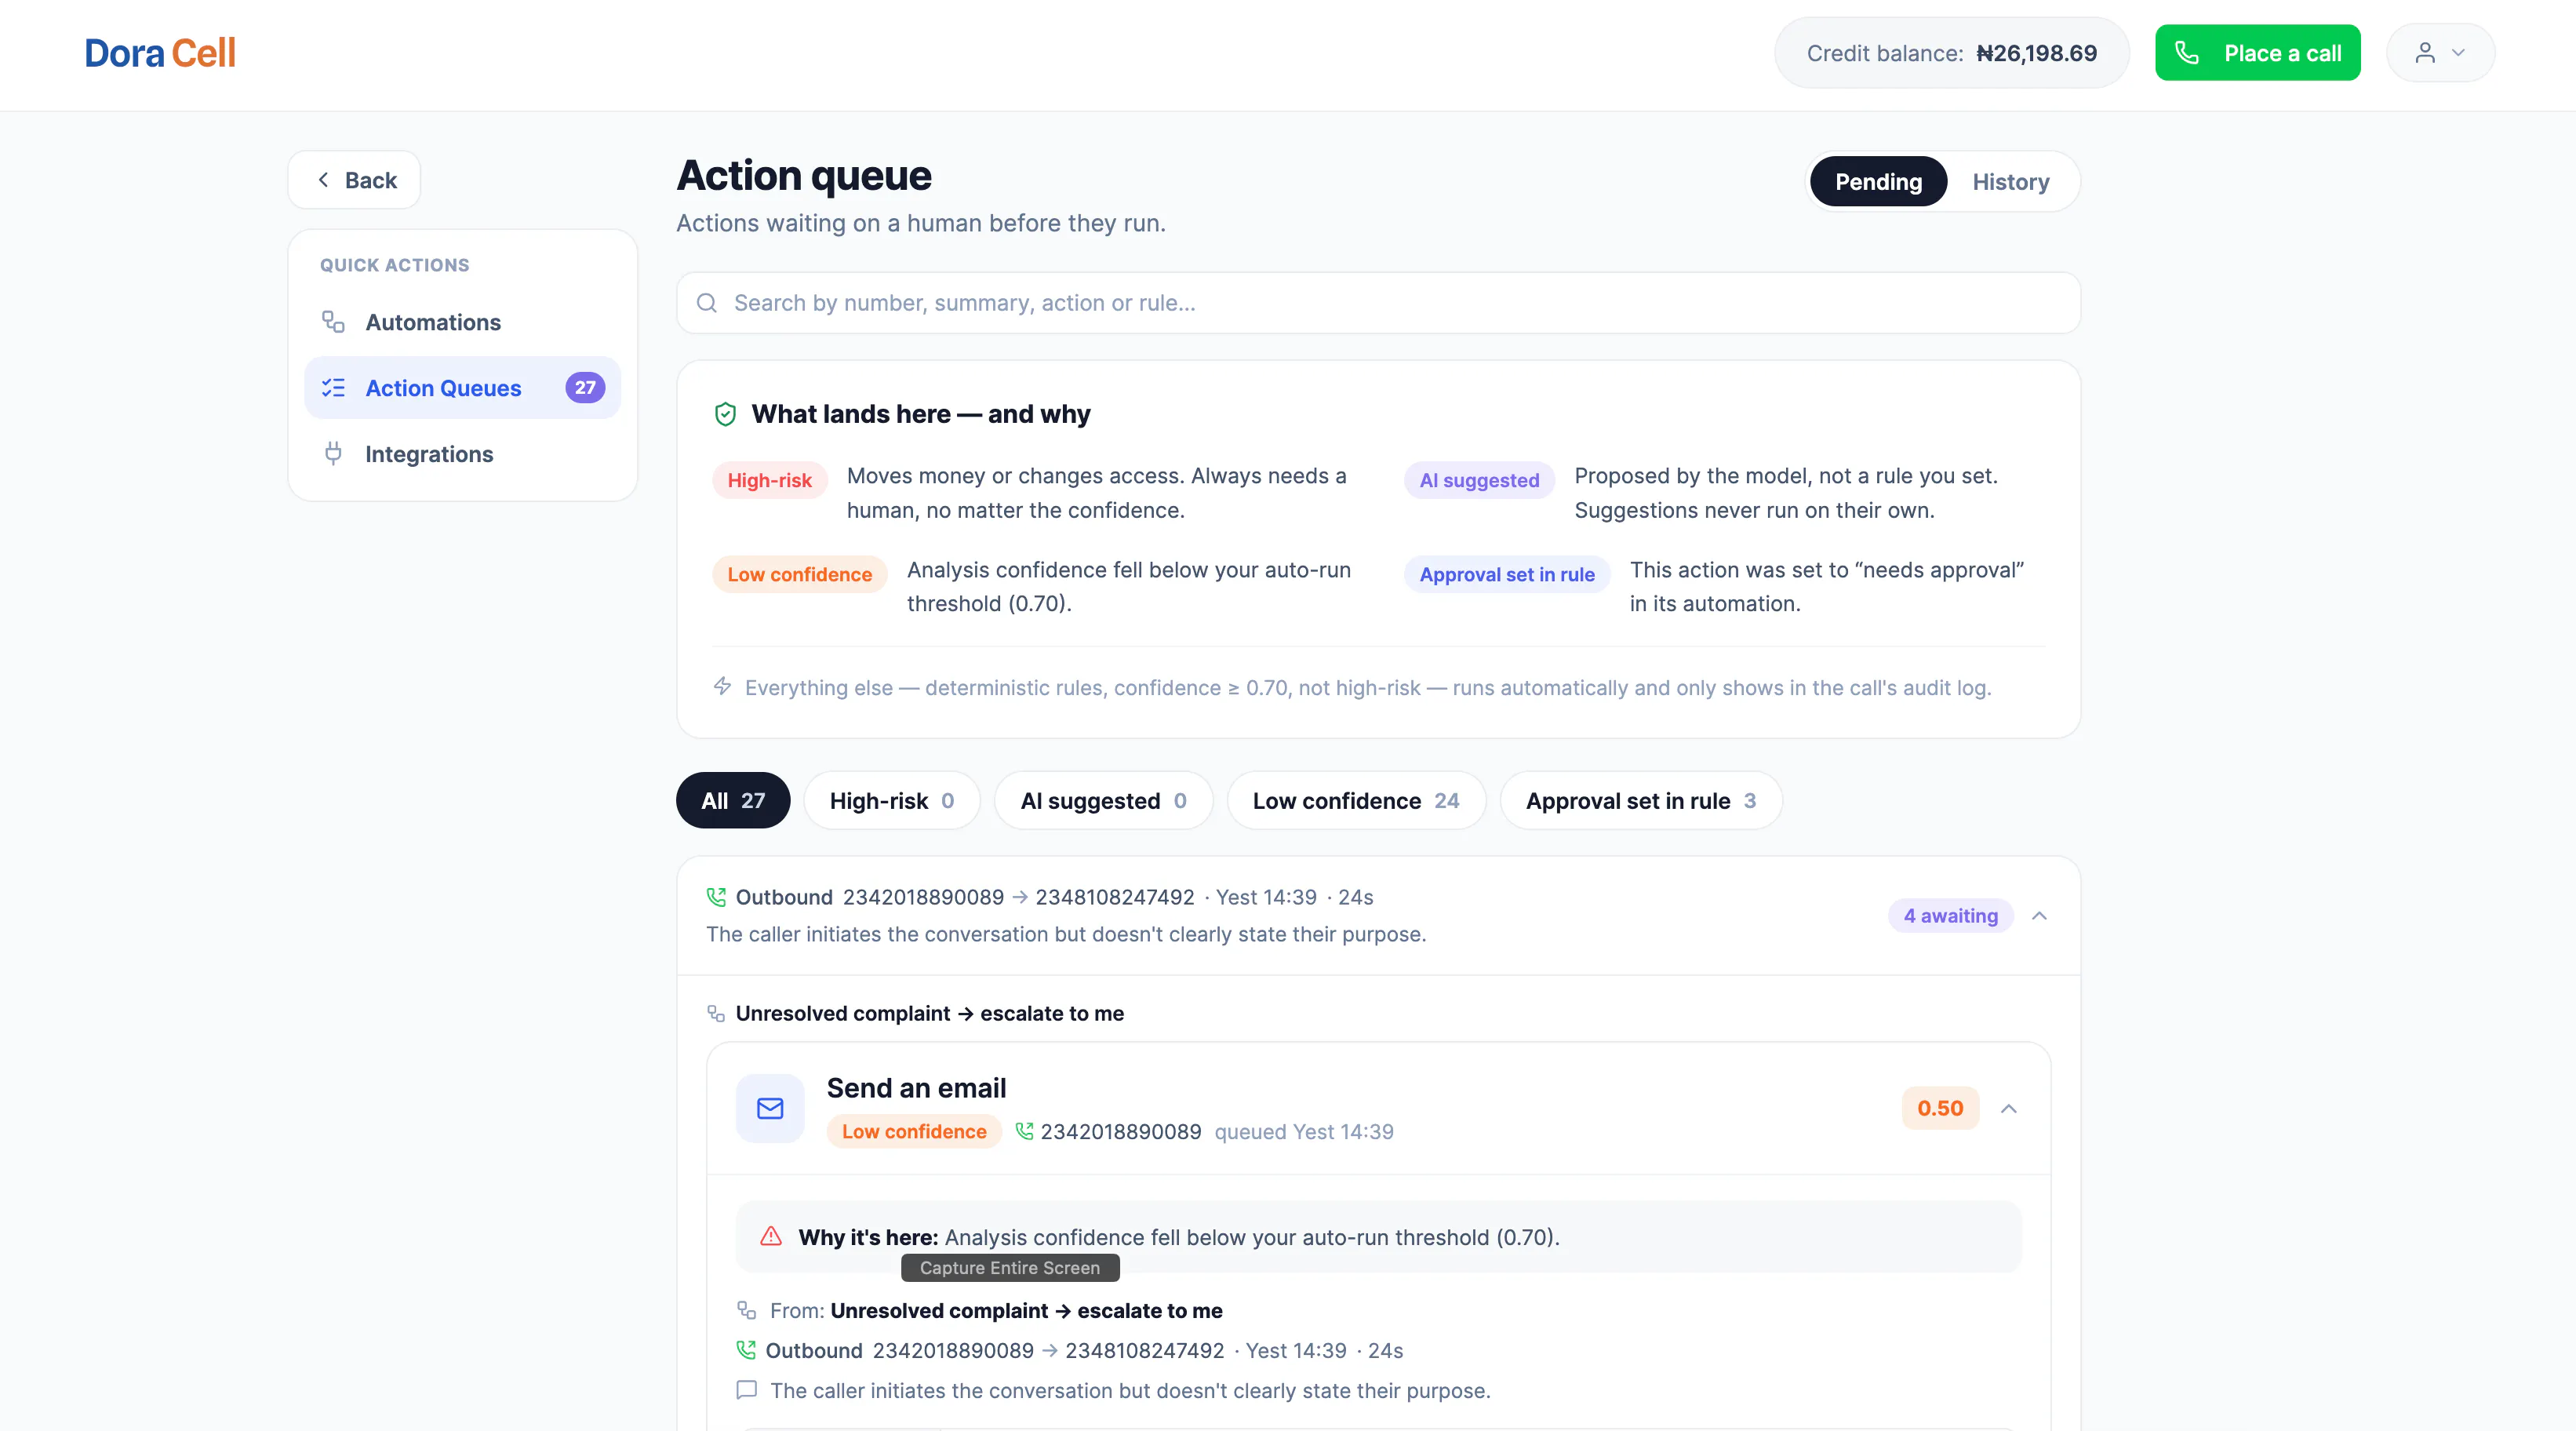Click the Action Queues checklist icon
The image size is (2576, 1431).
coord(333,388)
